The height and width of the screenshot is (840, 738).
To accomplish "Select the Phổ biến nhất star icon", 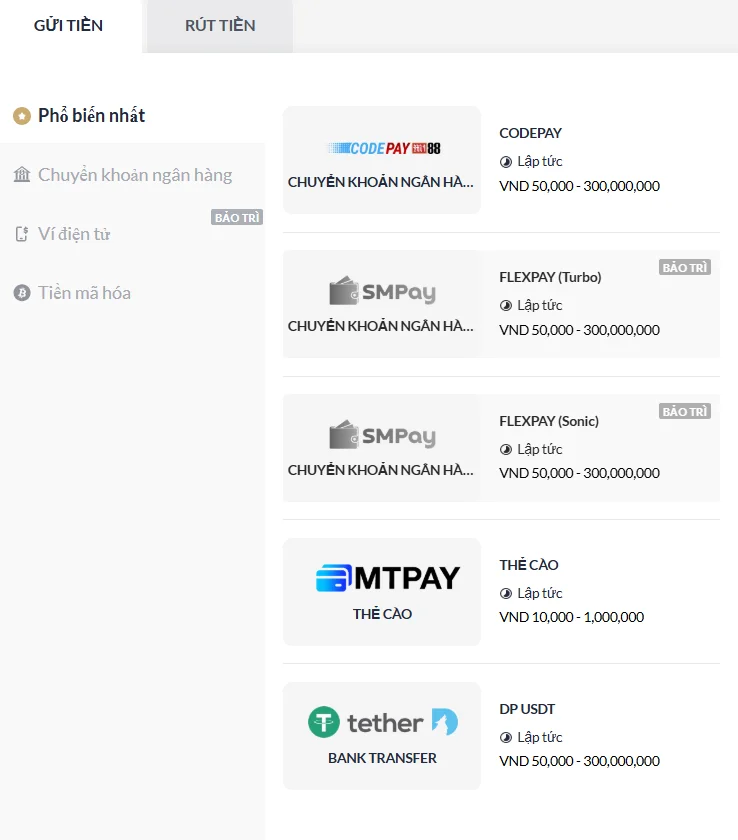I will click(22, 116).
